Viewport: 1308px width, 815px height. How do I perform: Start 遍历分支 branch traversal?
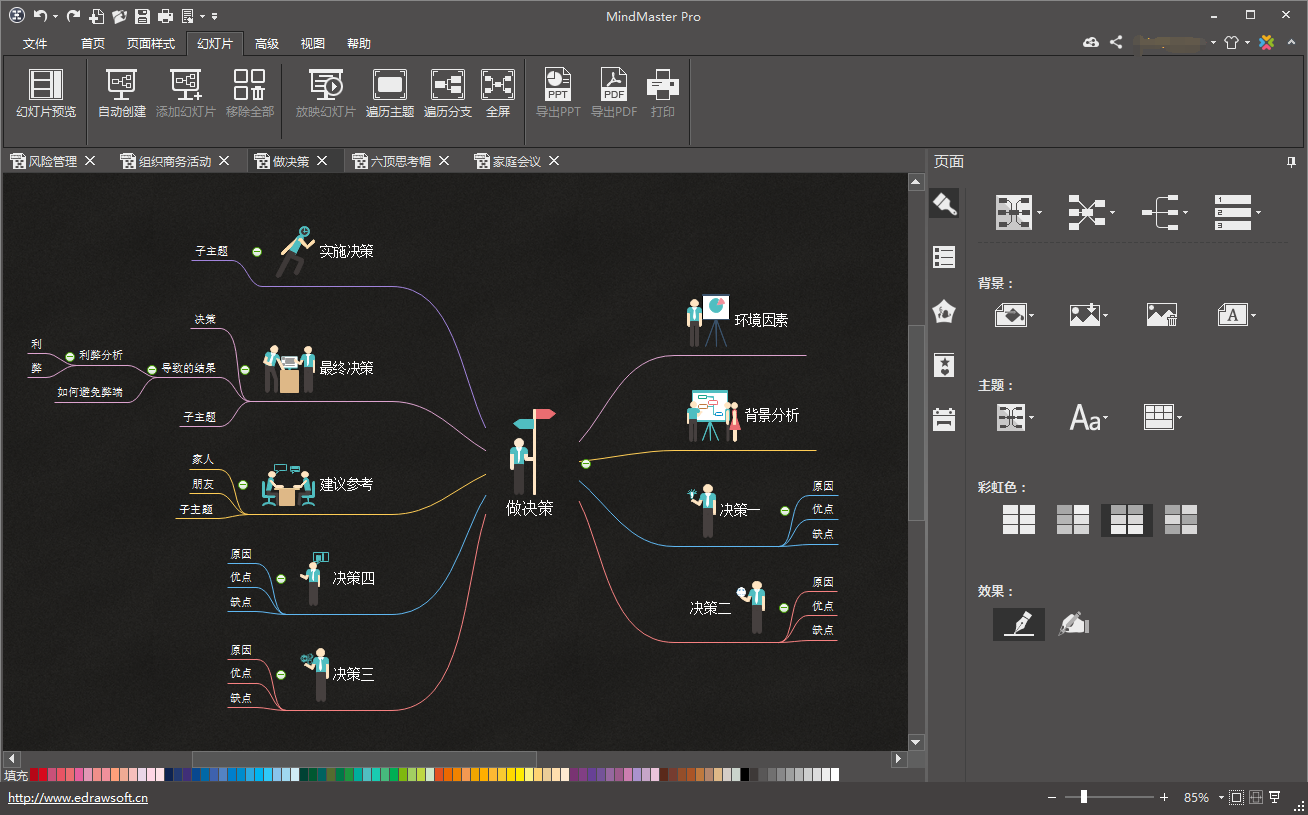pos(447,86)
